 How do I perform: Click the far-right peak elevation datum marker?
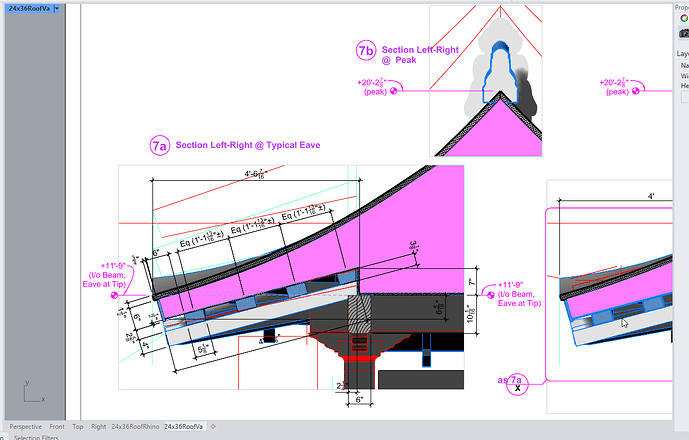point(635,91)
